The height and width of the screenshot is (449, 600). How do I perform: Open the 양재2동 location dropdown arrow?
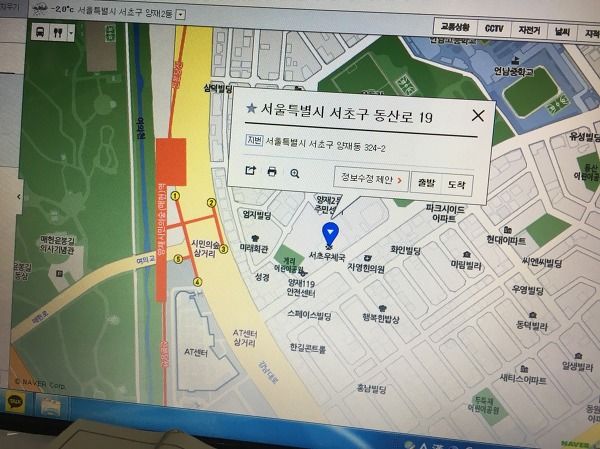pyautogui.click(x=181, y=15)
